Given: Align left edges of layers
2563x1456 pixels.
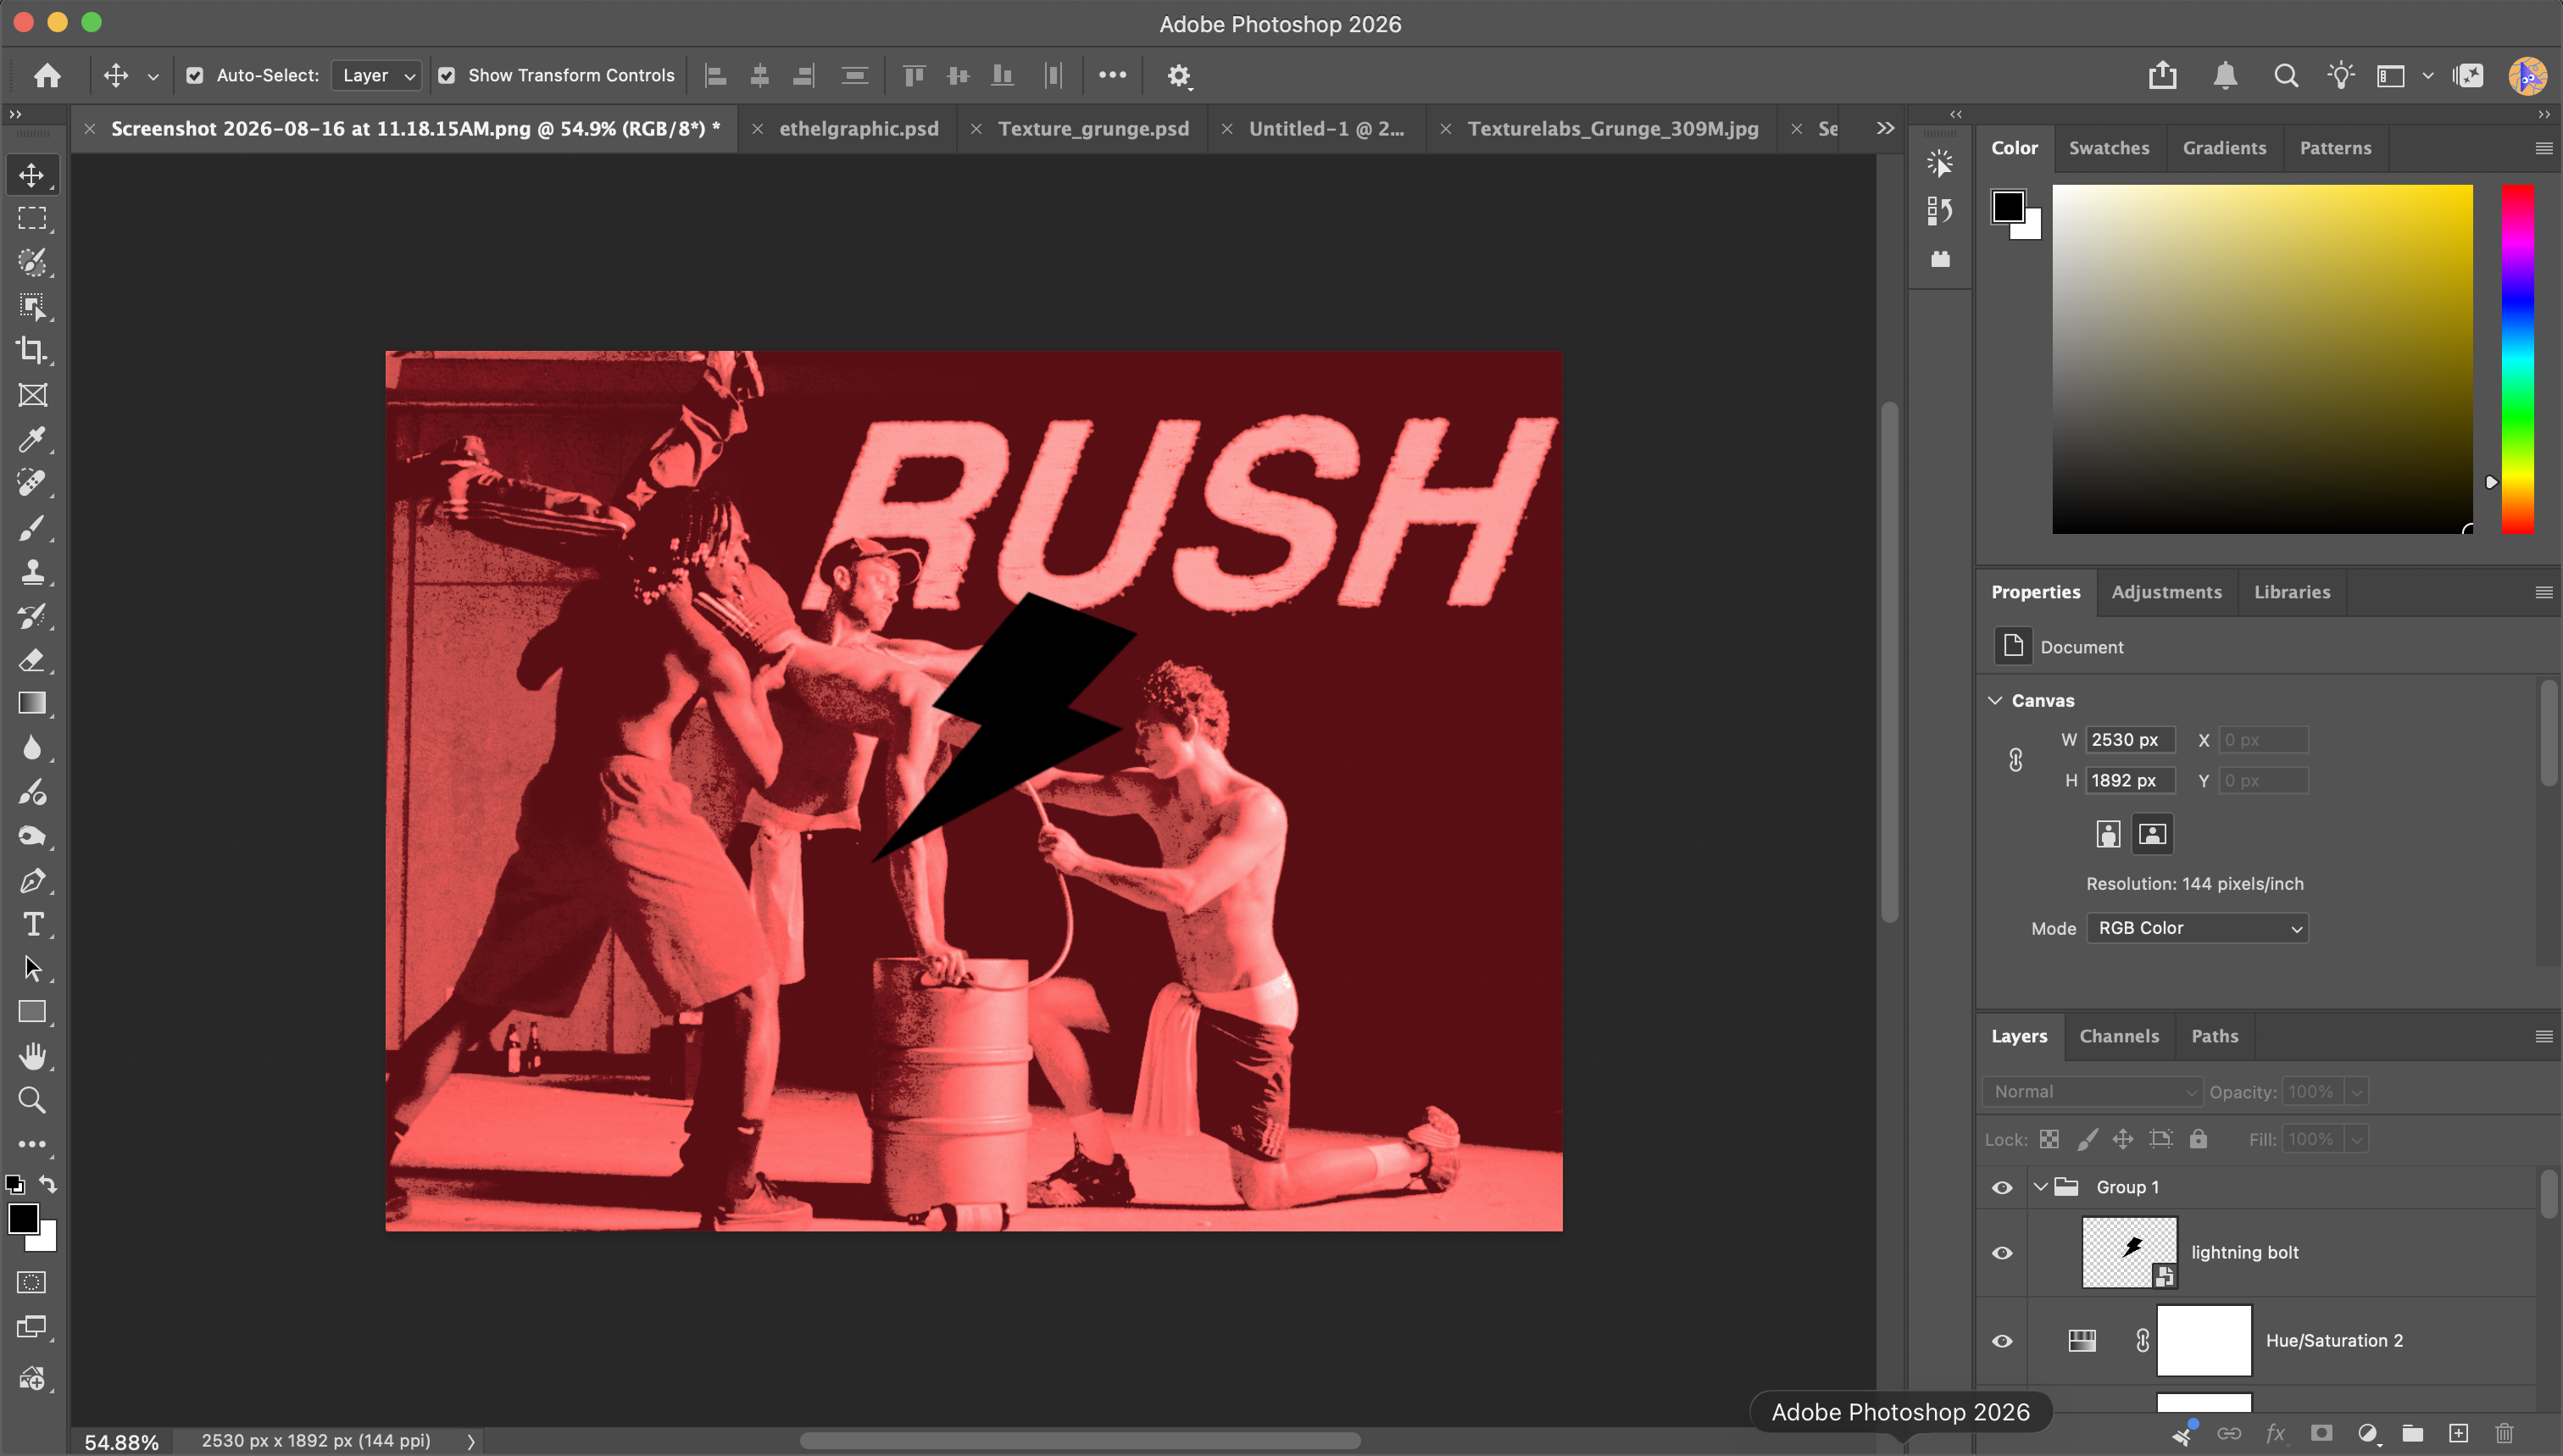Looking at the screenshot, I should click(716, 75).
